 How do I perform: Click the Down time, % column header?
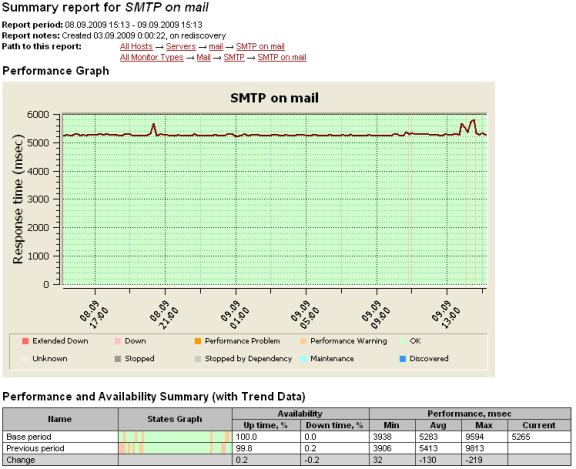335,425
